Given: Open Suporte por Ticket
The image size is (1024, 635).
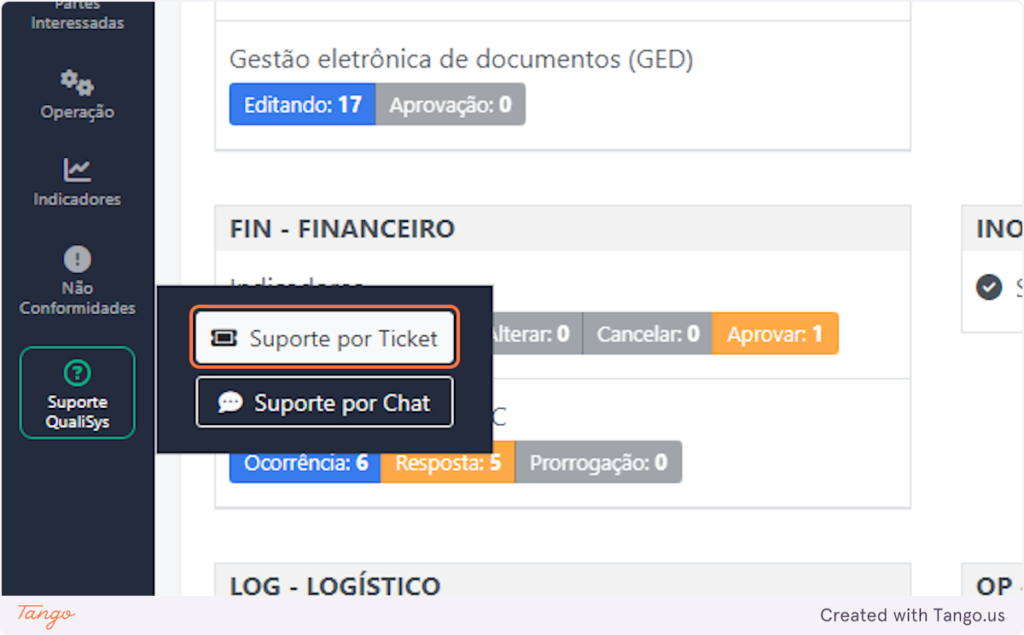Looking at the screenshot, I should (325, 339).
